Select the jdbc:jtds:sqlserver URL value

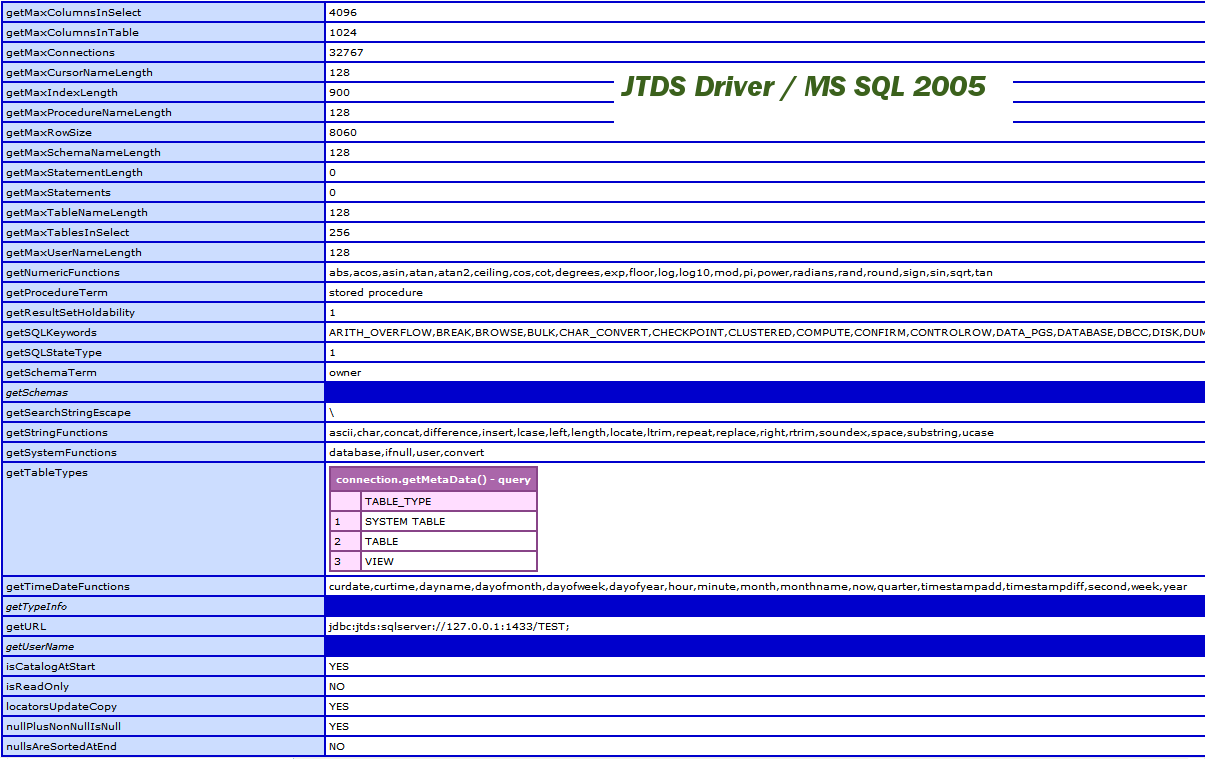pyautogui.click(x=449, y=627)
